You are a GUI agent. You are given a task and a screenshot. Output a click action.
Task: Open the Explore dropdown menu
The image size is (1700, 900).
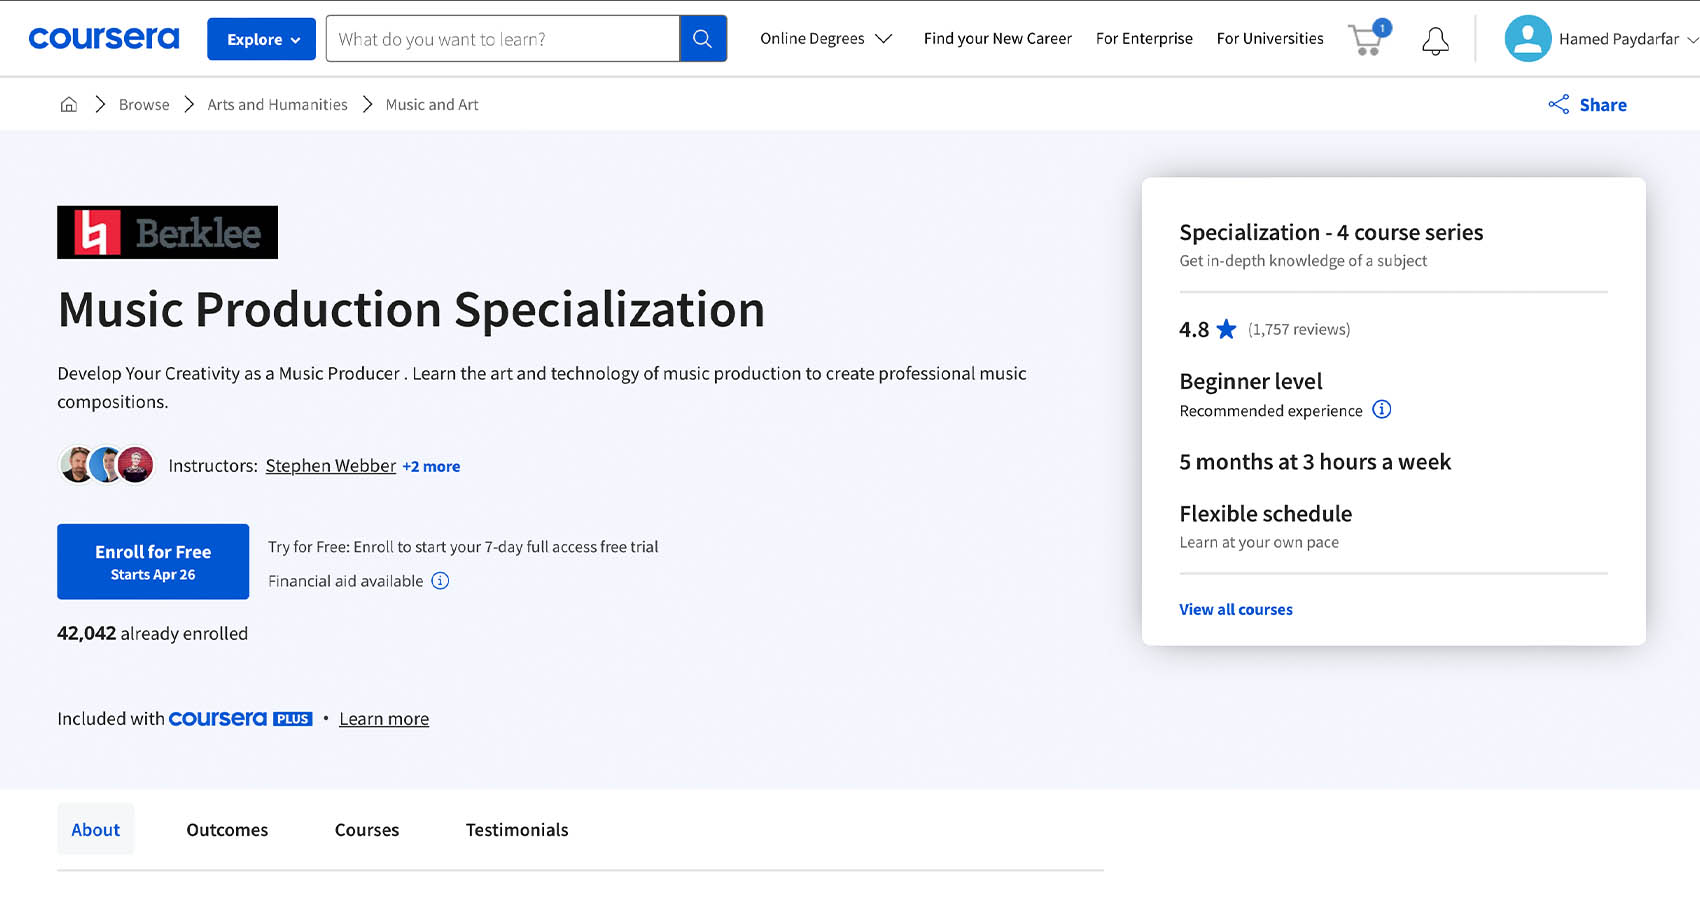tap(261, 39)
